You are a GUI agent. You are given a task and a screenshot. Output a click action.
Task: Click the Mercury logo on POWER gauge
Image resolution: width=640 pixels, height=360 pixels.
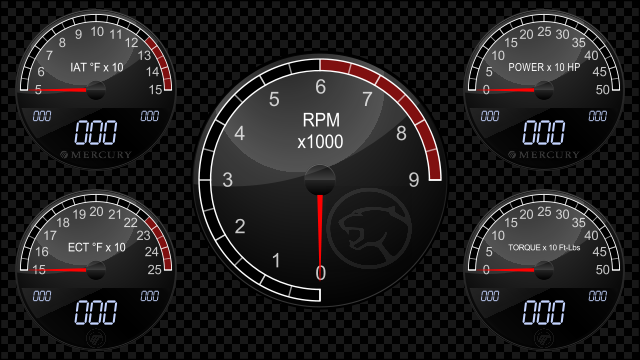coord(544,155)
